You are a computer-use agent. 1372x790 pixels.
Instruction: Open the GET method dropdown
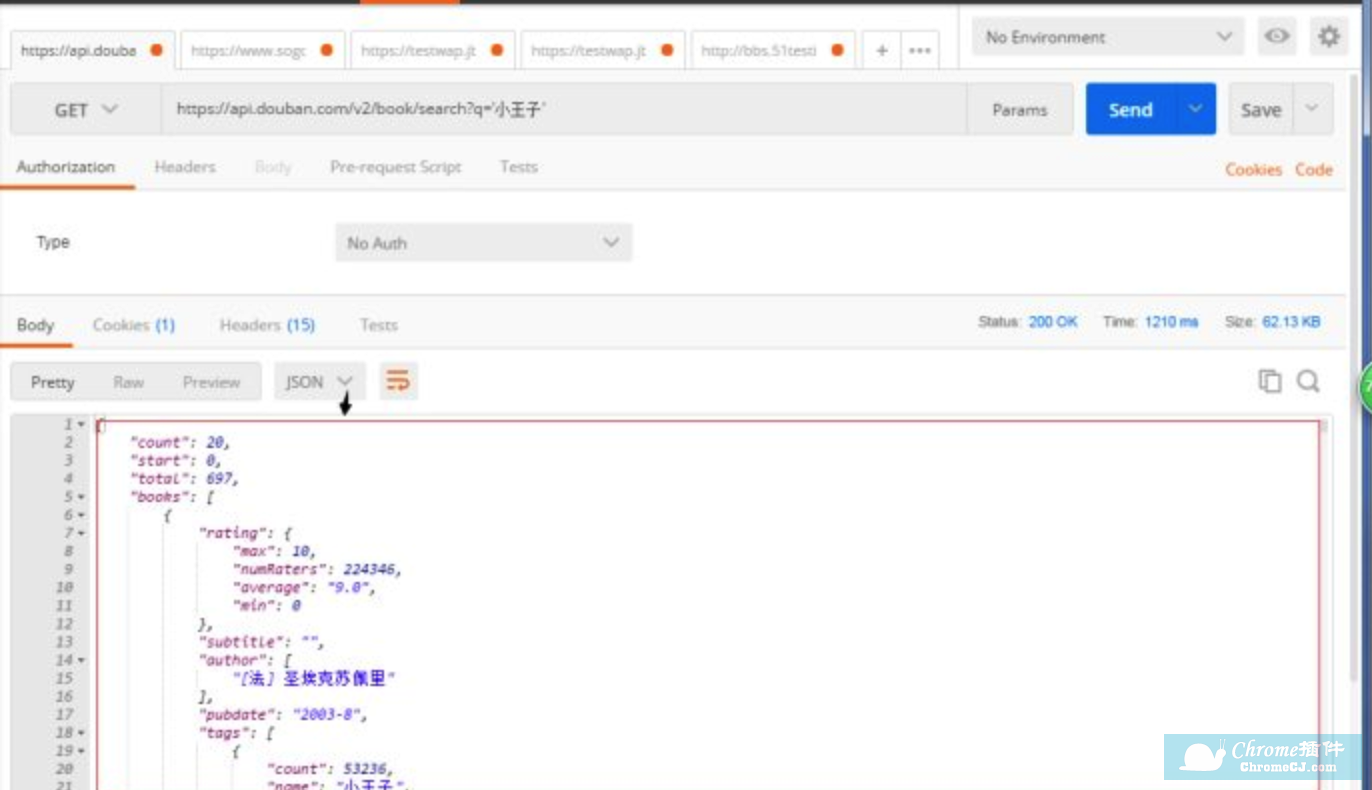(x=86, y=110)
